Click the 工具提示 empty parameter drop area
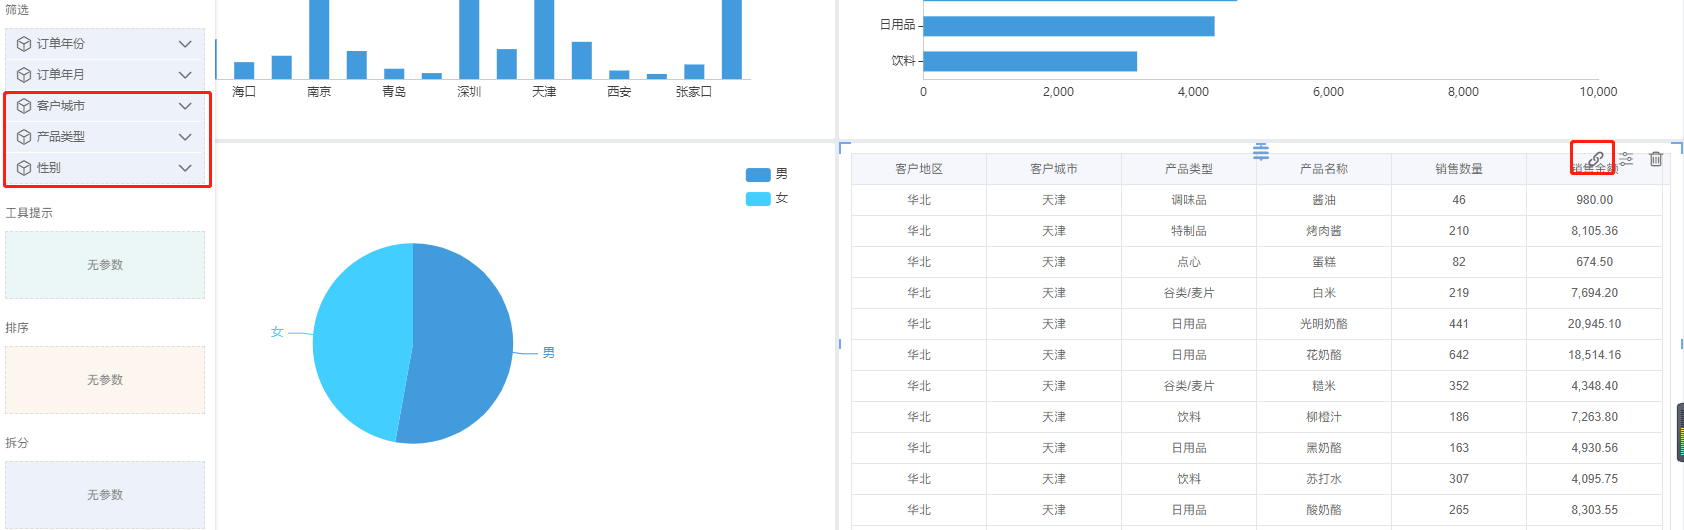 105,265
